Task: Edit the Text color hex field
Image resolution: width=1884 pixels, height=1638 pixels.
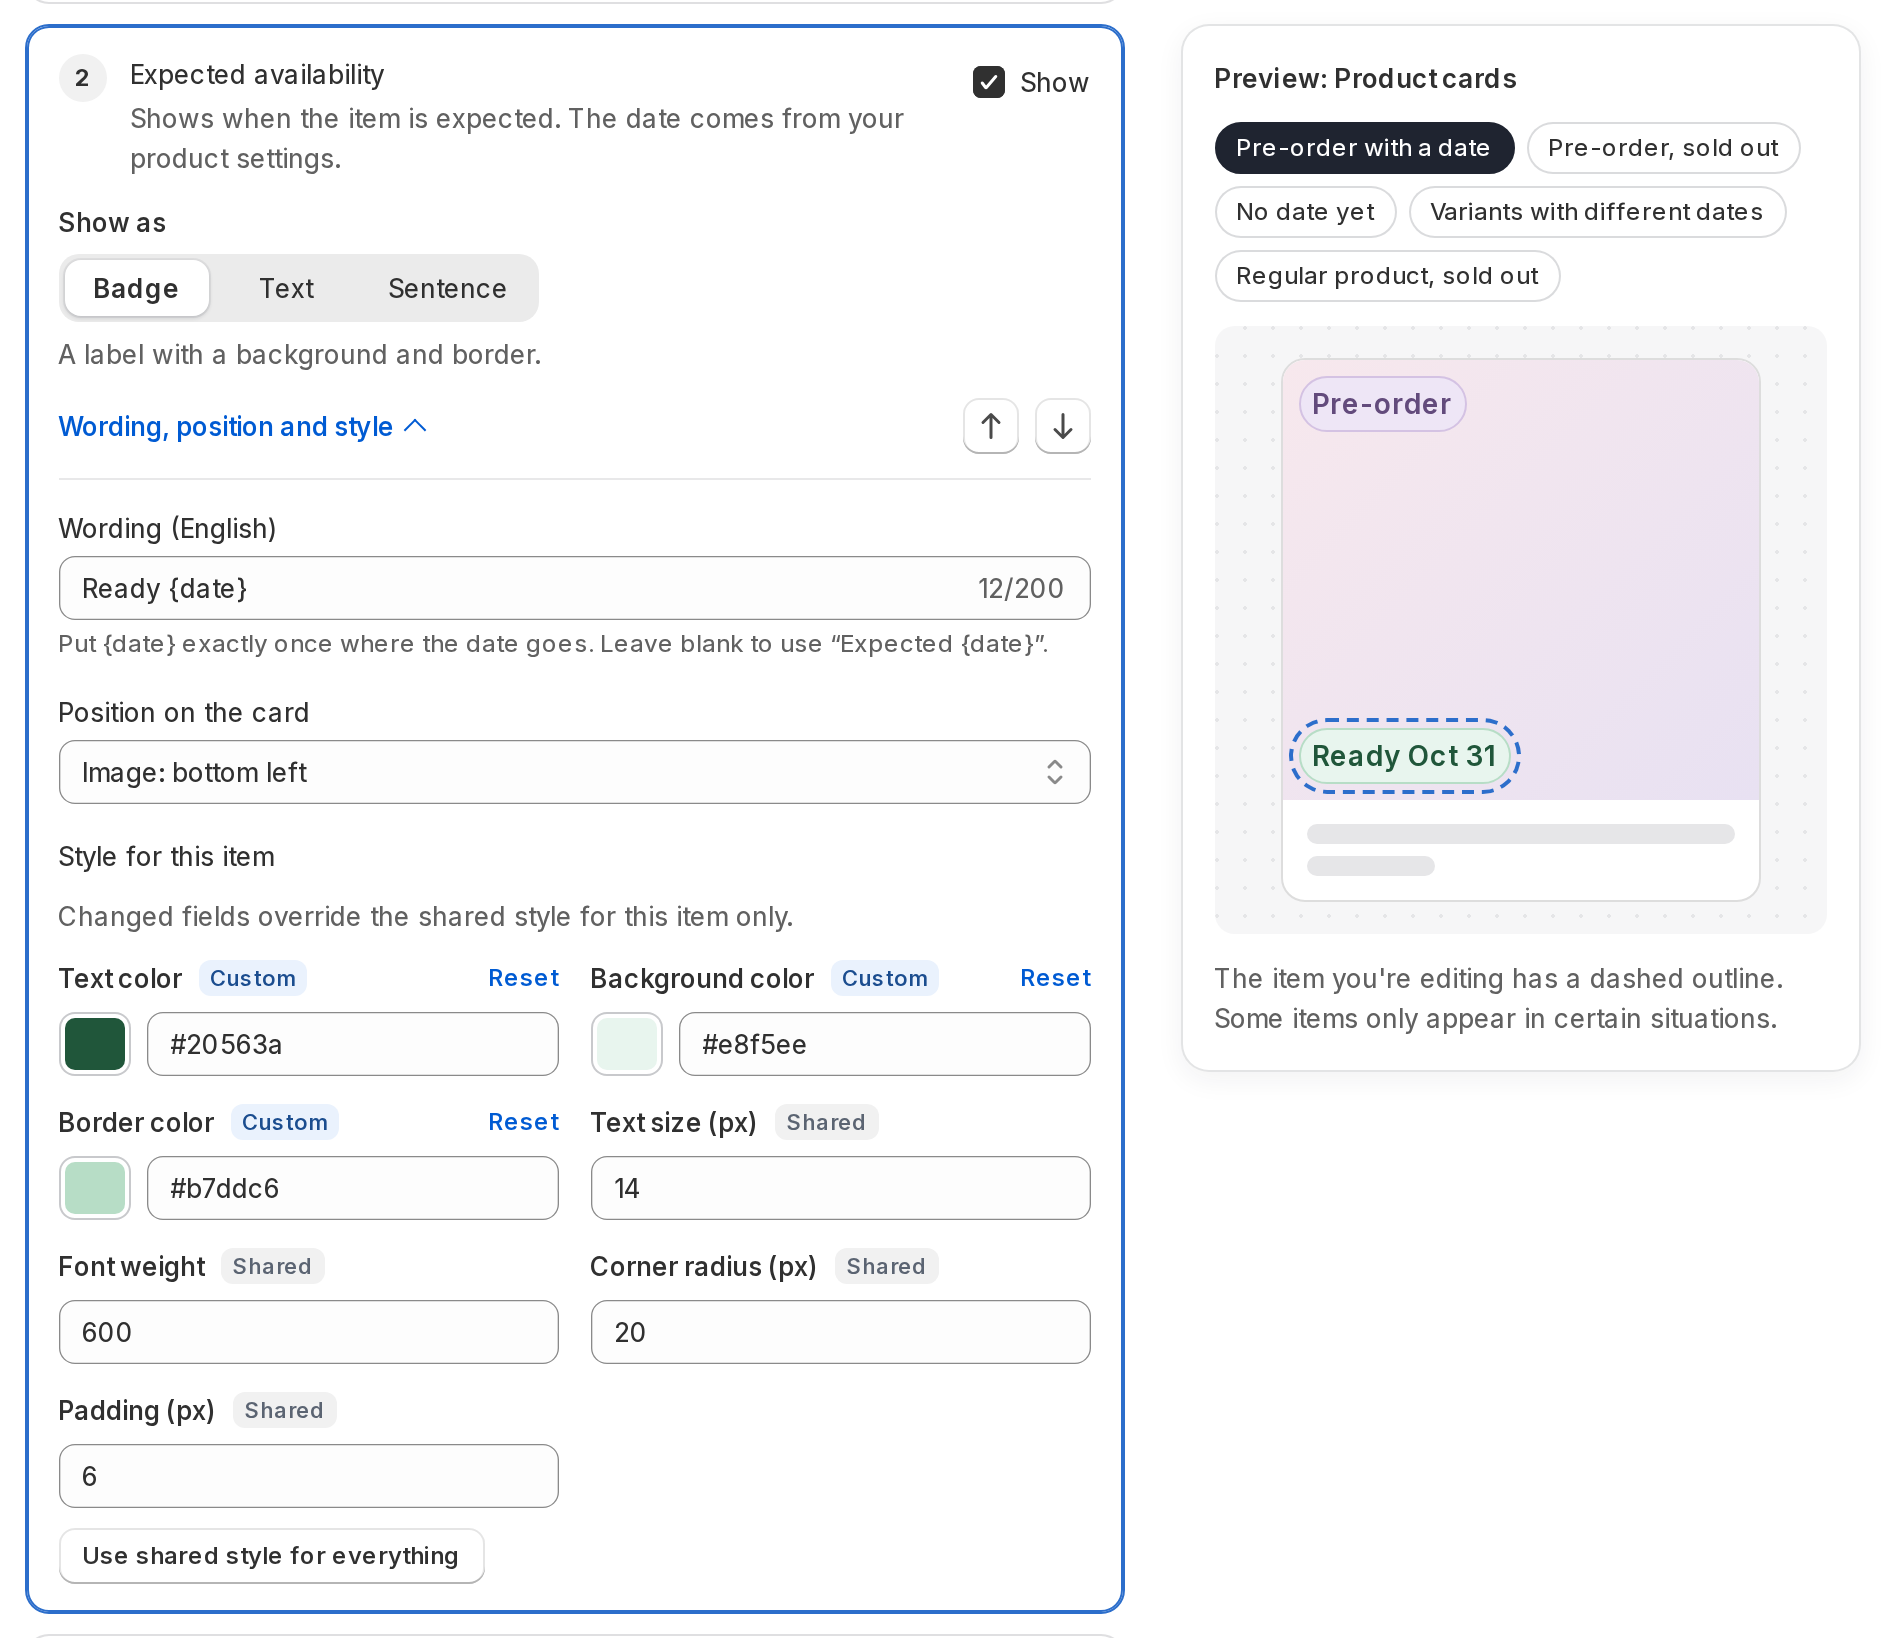Action: 352,1044
